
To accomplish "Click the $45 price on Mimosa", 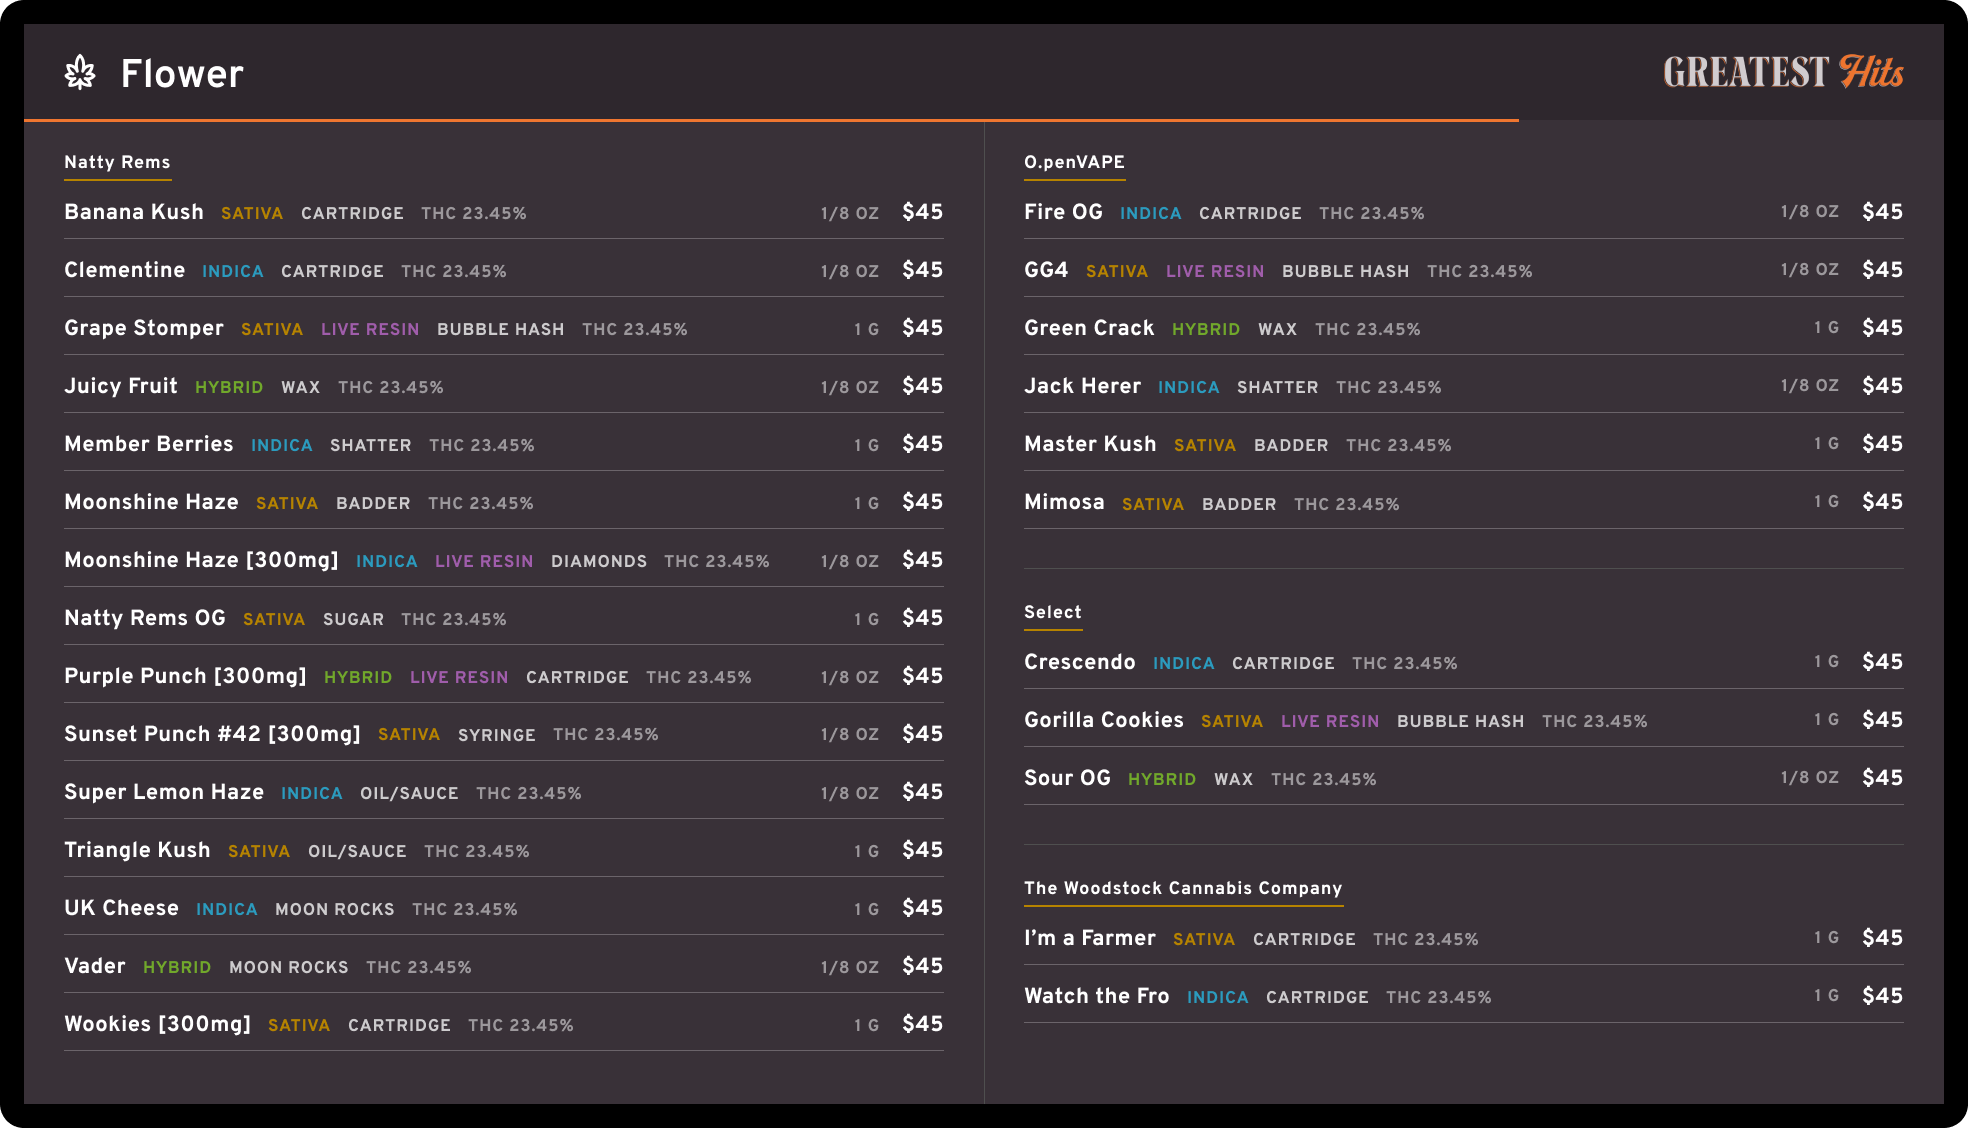I will click(x=1881, y=501).
